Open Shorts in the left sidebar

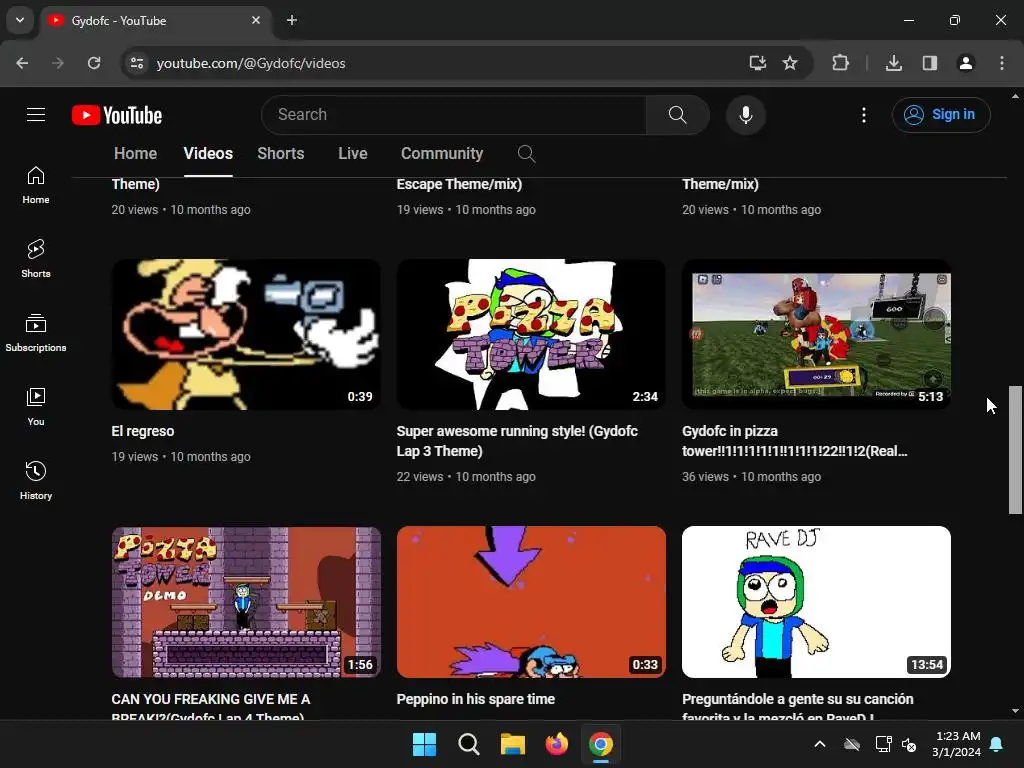(36, 259)
